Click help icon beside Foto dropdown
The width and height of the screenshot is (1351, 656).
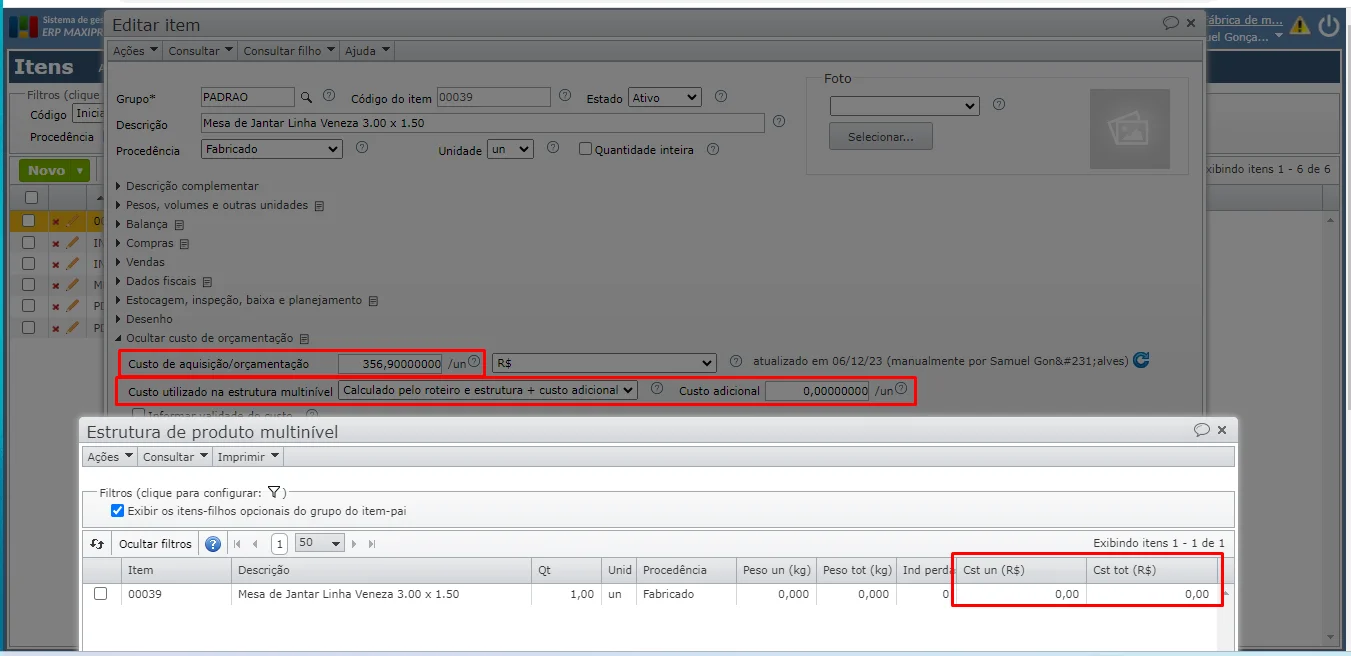point(998,104)
